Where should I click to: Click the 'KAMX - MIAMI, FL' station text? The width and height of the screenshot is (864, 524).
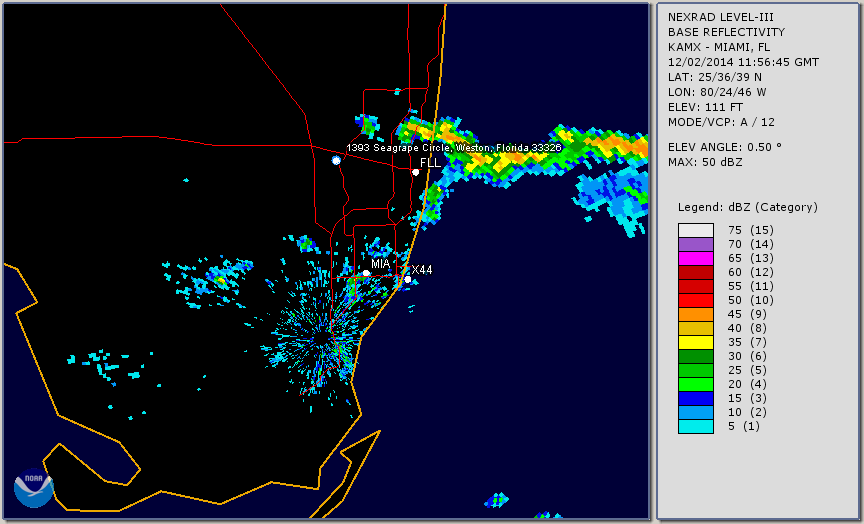[x=719, y=47]
